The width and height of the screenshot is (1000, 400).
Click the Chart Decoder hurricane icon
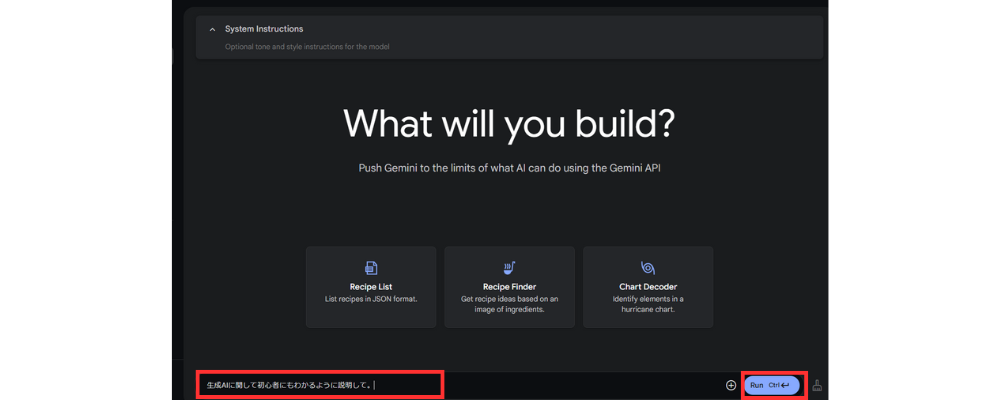[x=648, y=267]
